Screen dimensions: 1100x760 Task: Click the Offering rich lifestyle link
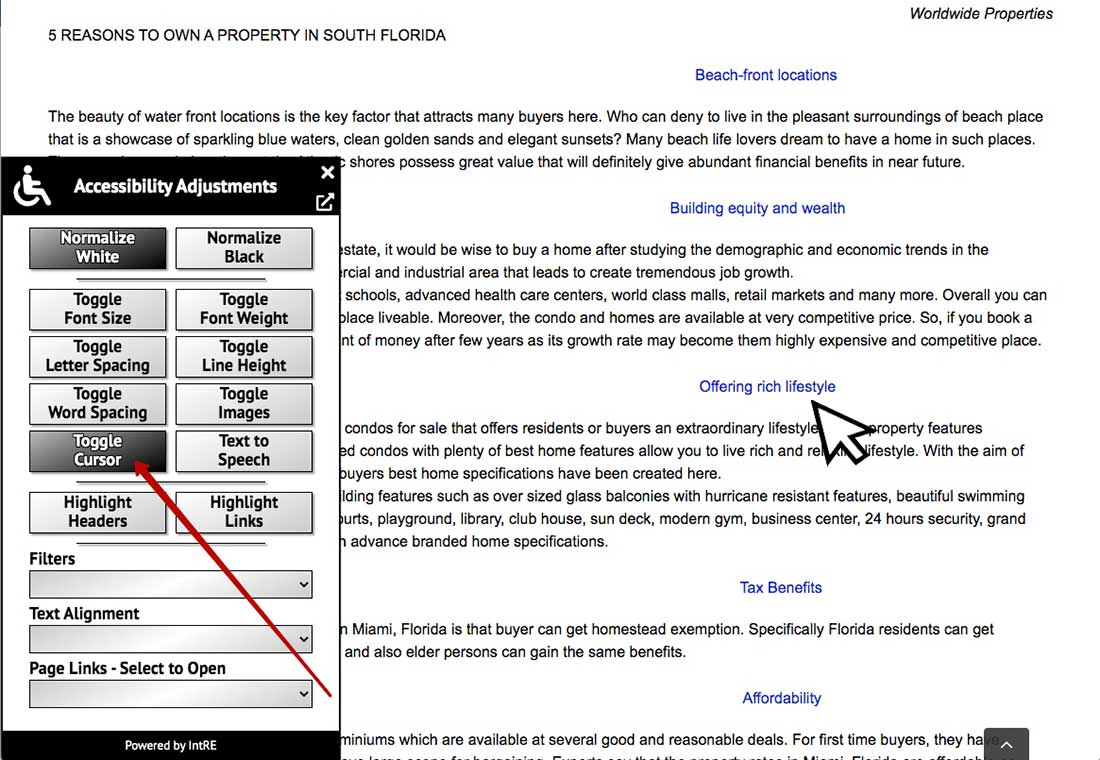(x=767, y=387)
